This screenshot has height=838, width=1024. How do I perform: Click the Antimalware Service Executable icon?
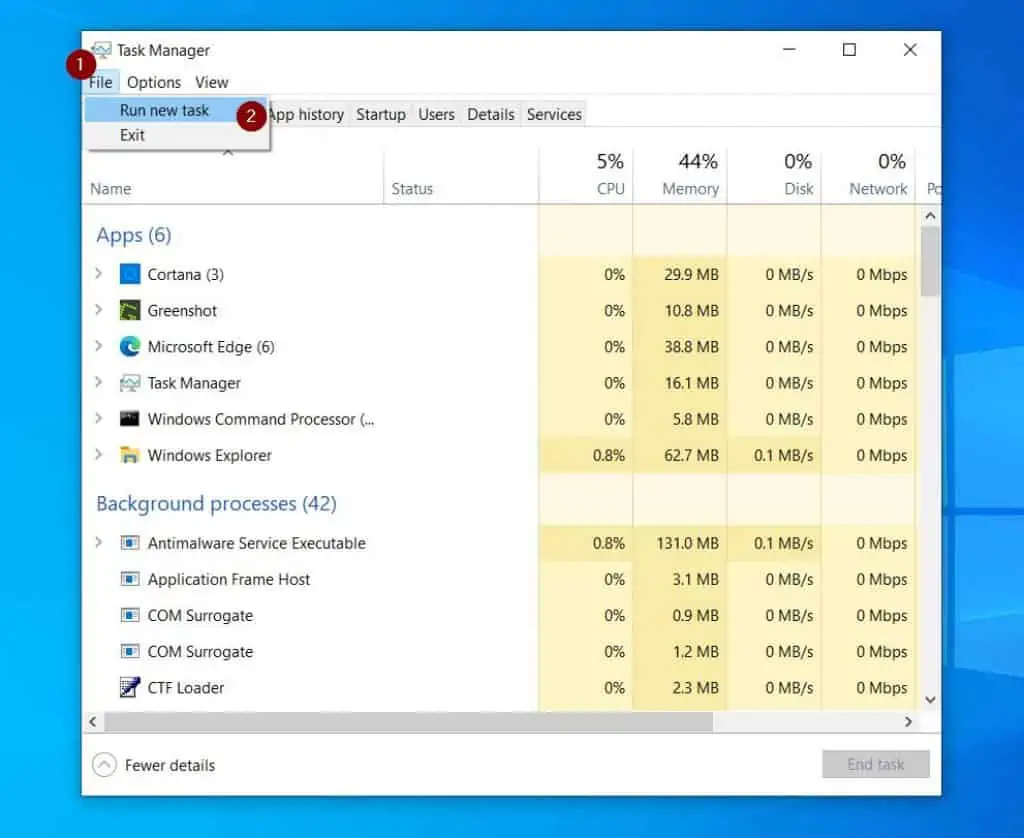(x=132, y=543)
